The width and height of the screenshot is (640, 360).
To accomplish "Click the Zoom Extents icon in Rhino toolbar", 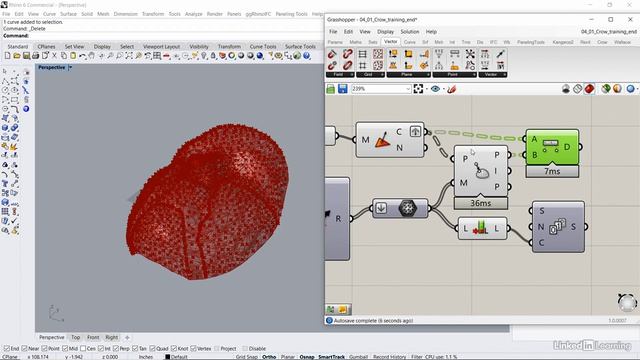I will point(129,56).
